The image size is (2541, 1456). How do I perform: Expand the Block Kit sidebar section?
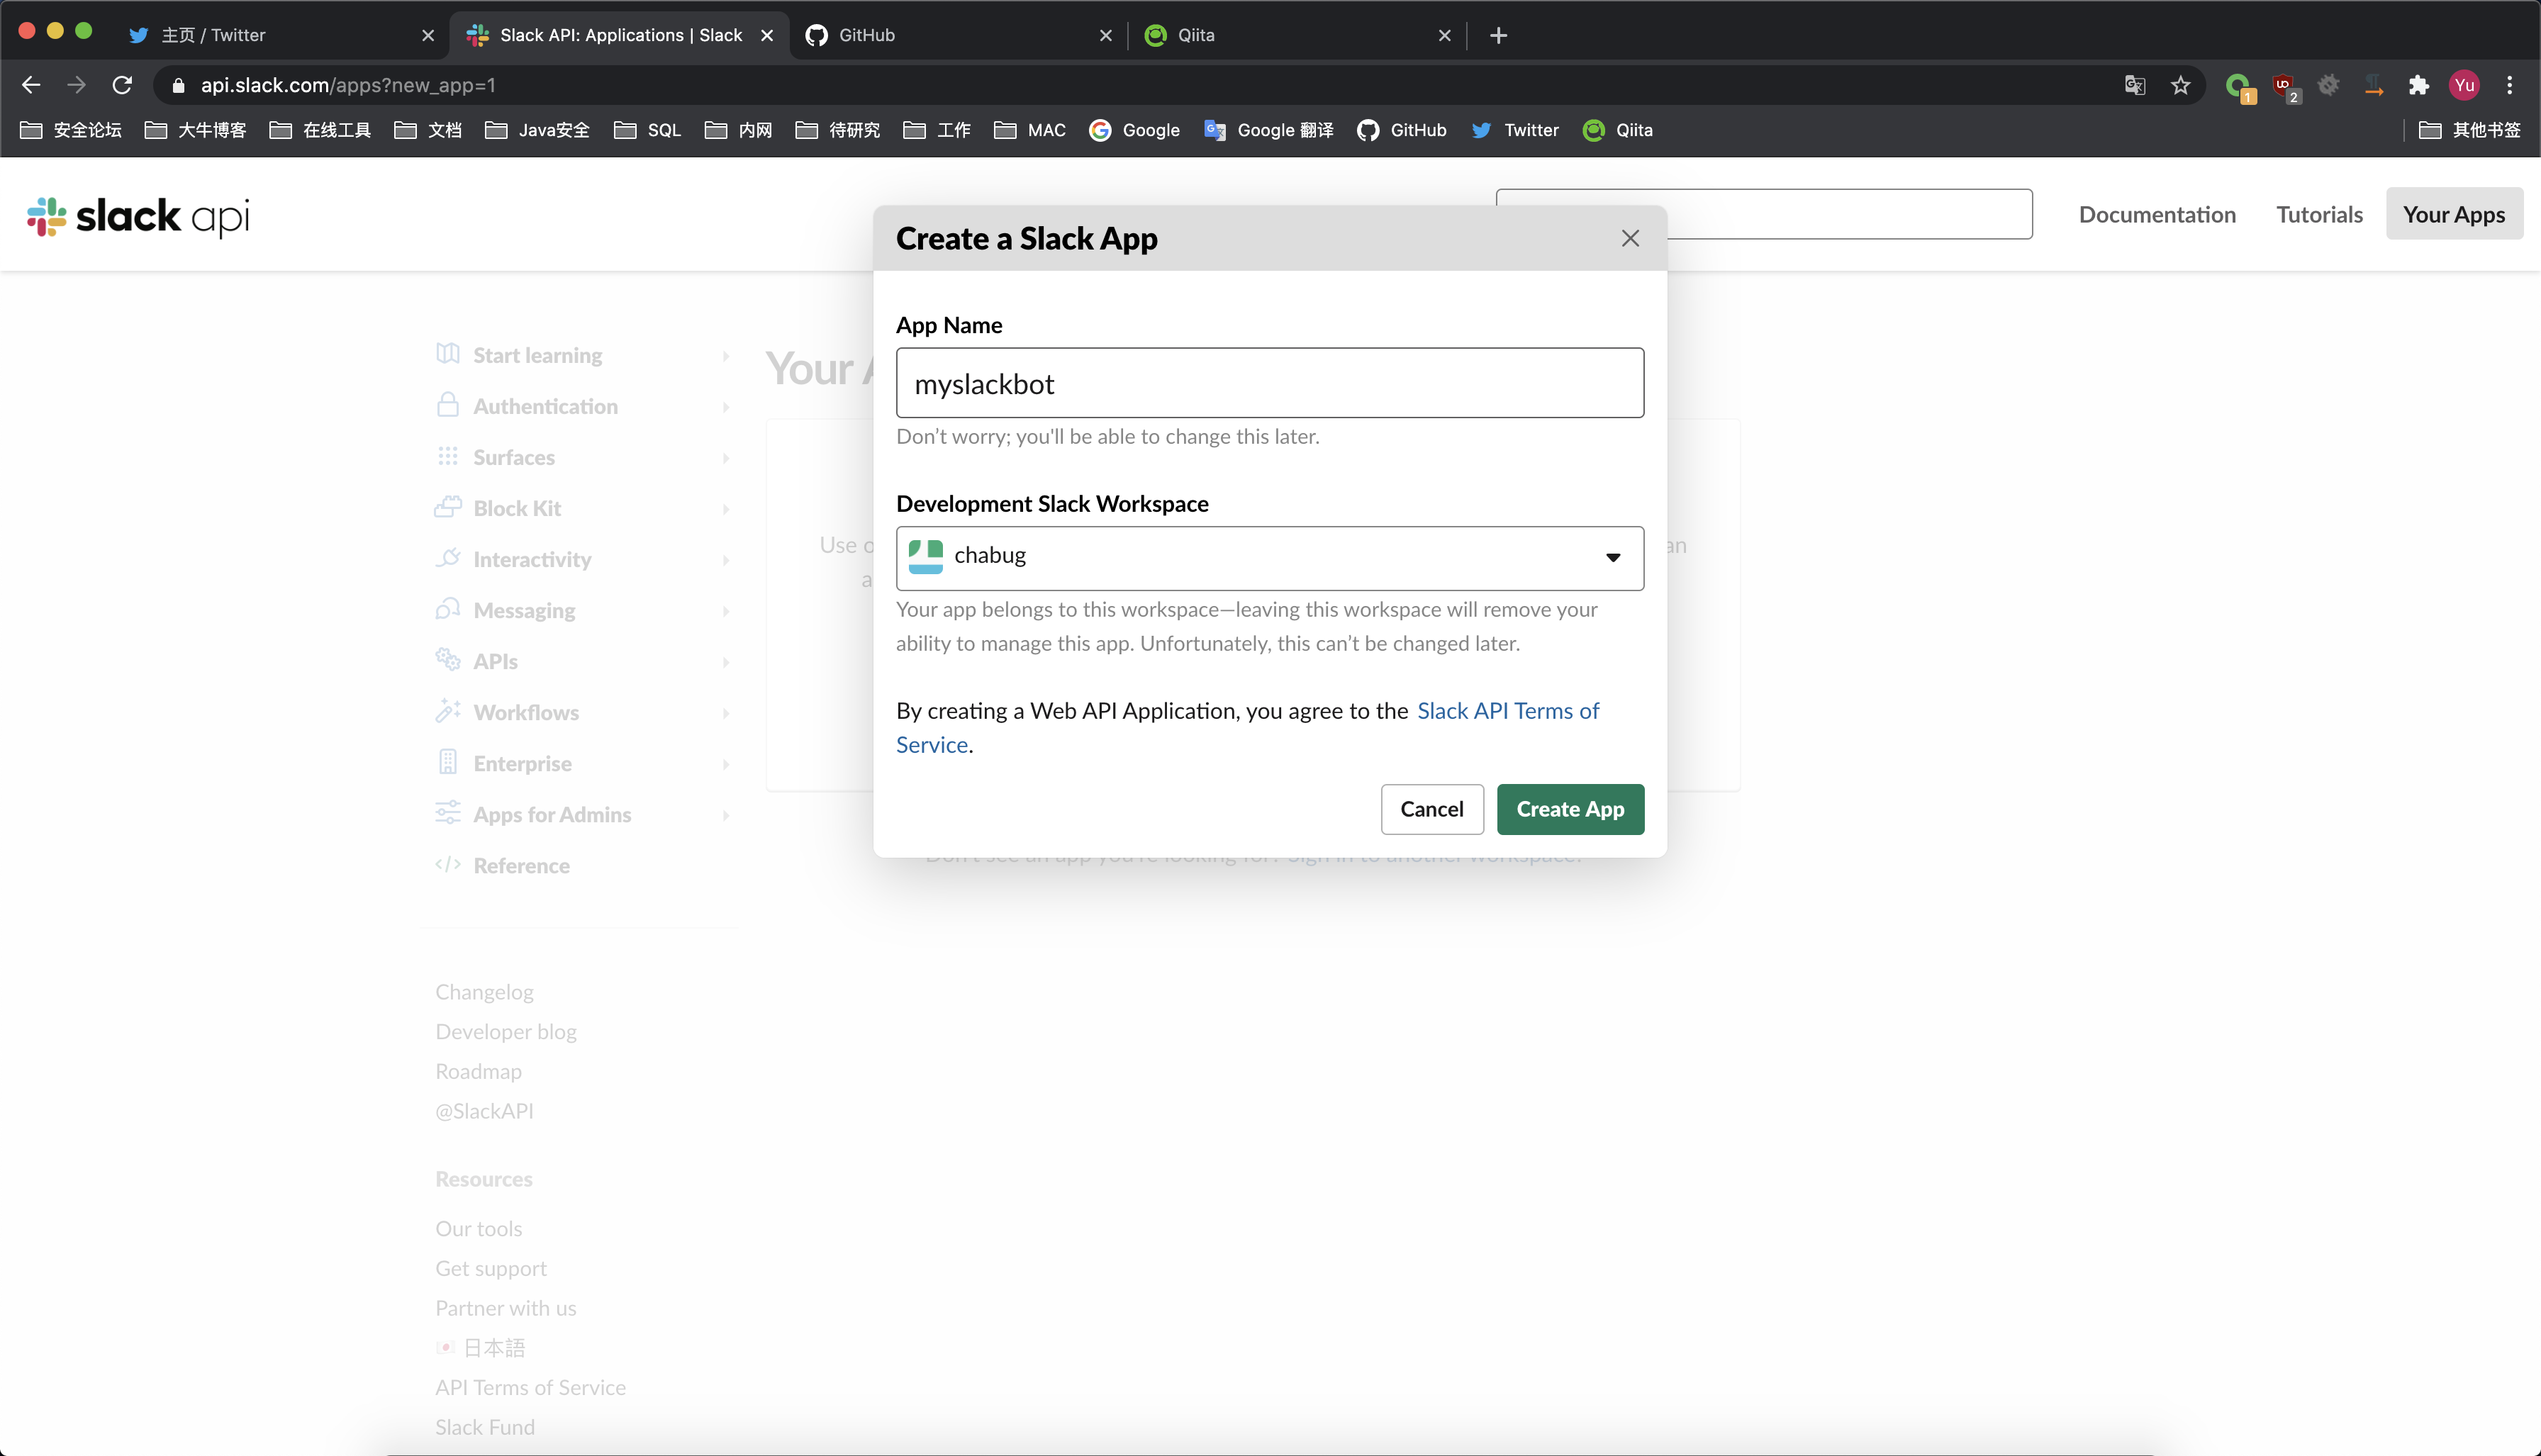coord(583,508)
